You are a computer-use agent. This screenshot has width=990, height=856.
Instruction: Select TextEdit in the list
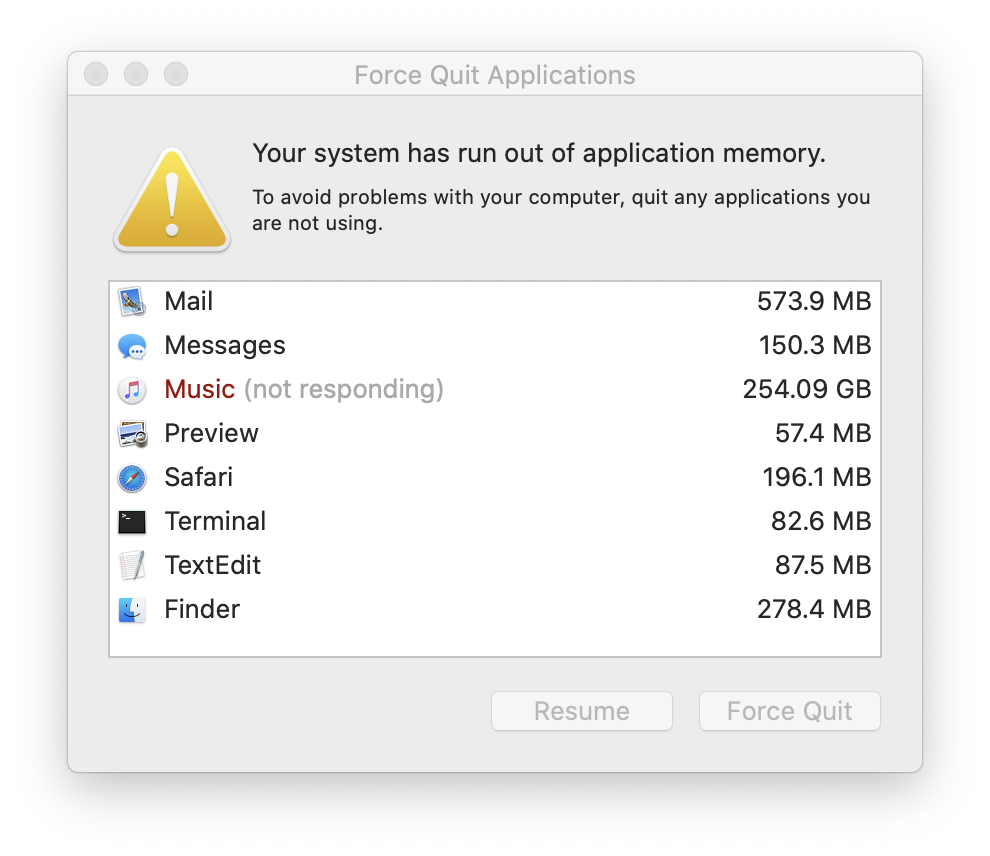(x=212, y=565)
